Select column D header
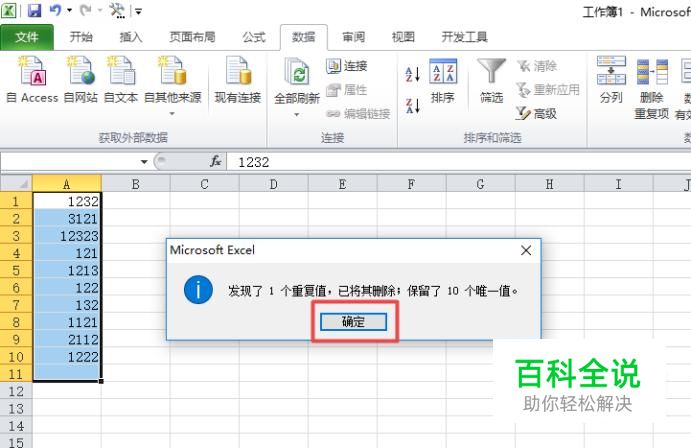The width and height of the screenshot is (691, 448). tap(274, 184)
